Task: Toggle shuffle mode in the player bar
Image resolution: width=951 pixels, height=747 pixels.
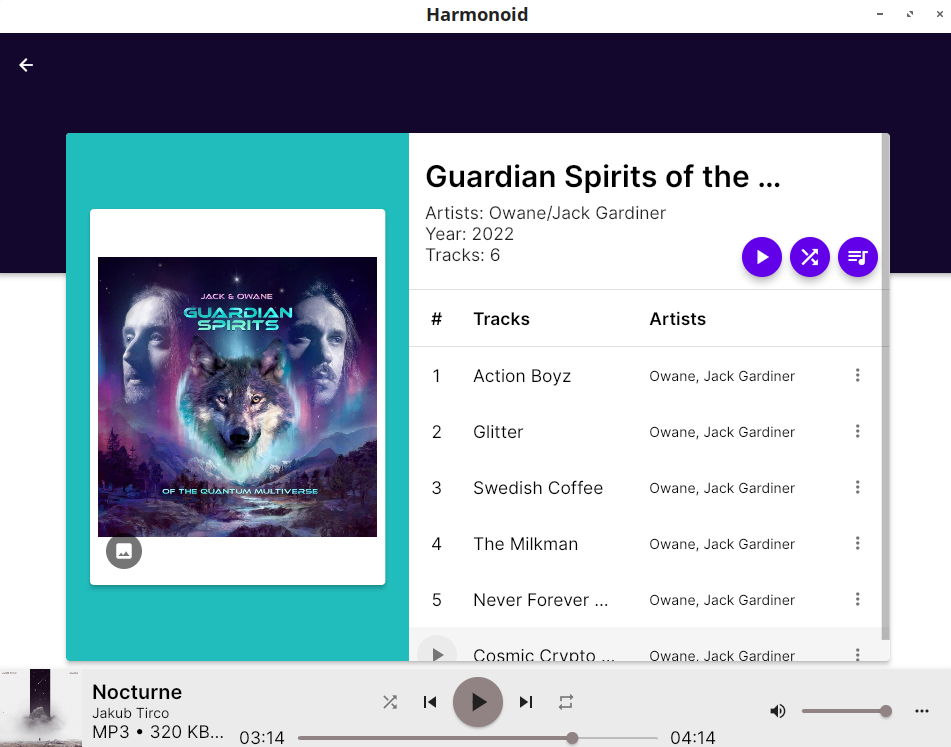Action: point(390,702)
